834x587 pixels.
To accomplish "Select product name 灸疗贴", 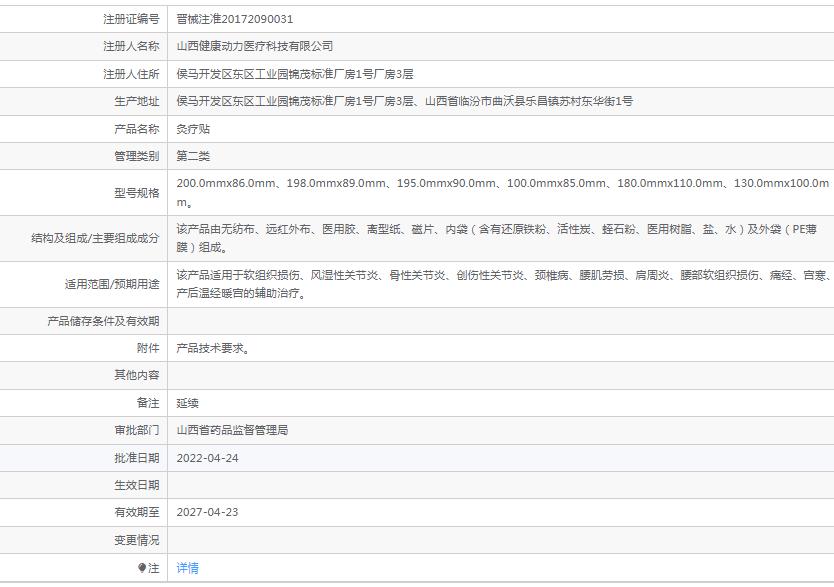I will (193, 129).
